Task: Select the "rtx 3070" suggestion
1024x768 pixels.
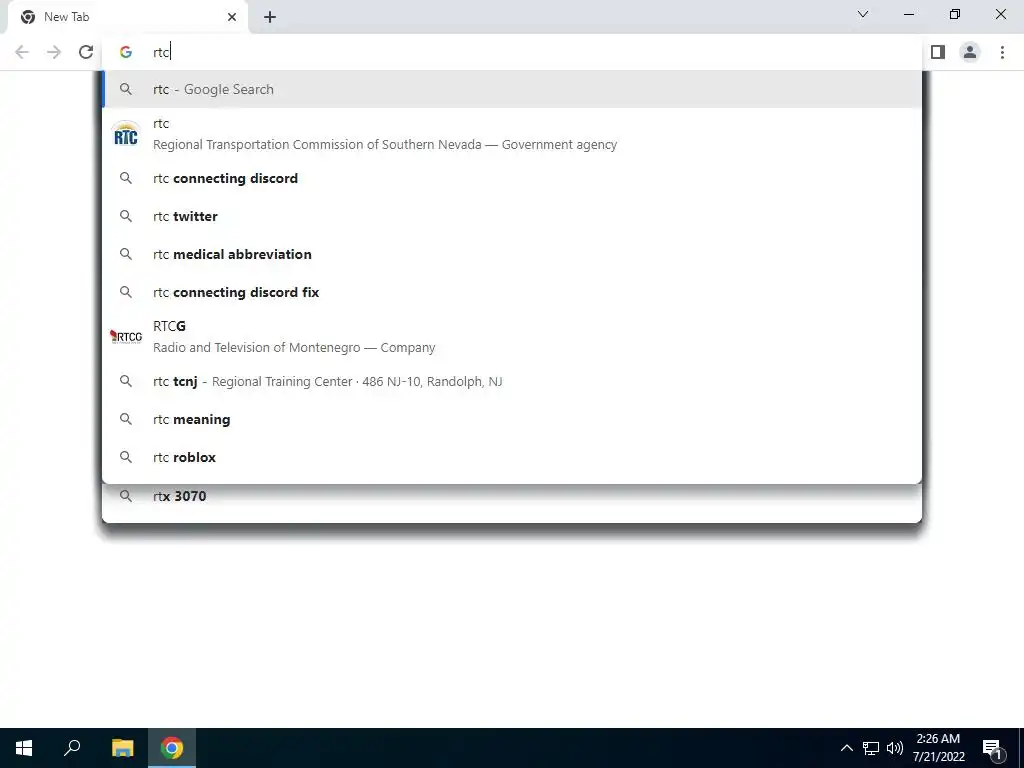Action: click(512, 496)
